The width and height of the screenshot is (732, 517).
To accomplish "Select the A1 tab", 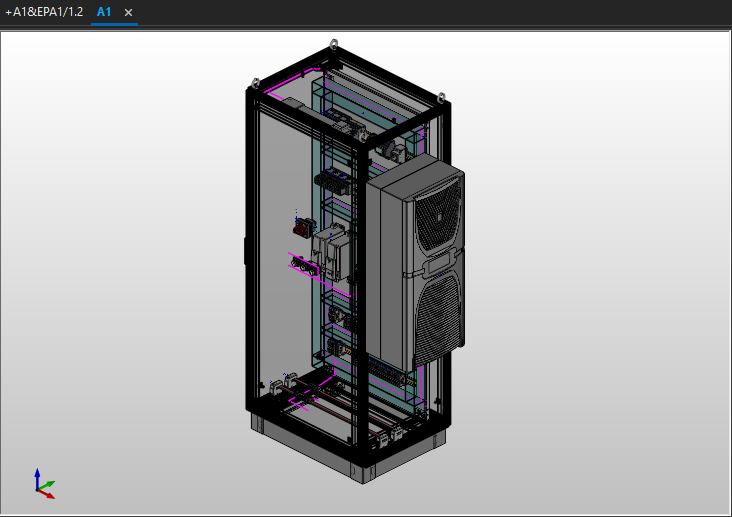I will pos(104,12).
